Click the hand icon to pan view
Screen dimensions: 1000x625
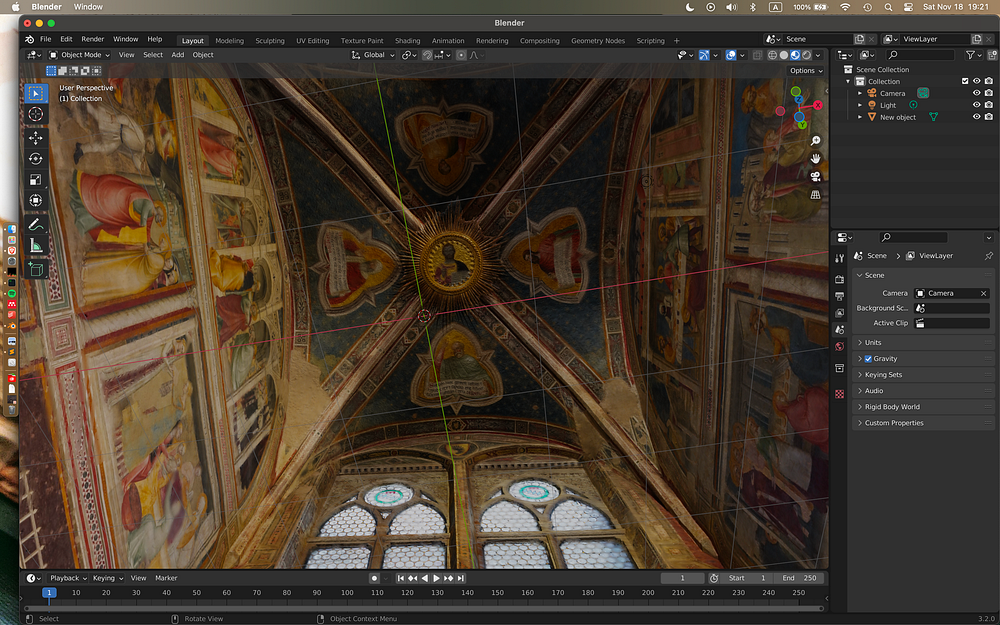pos(816,159)
